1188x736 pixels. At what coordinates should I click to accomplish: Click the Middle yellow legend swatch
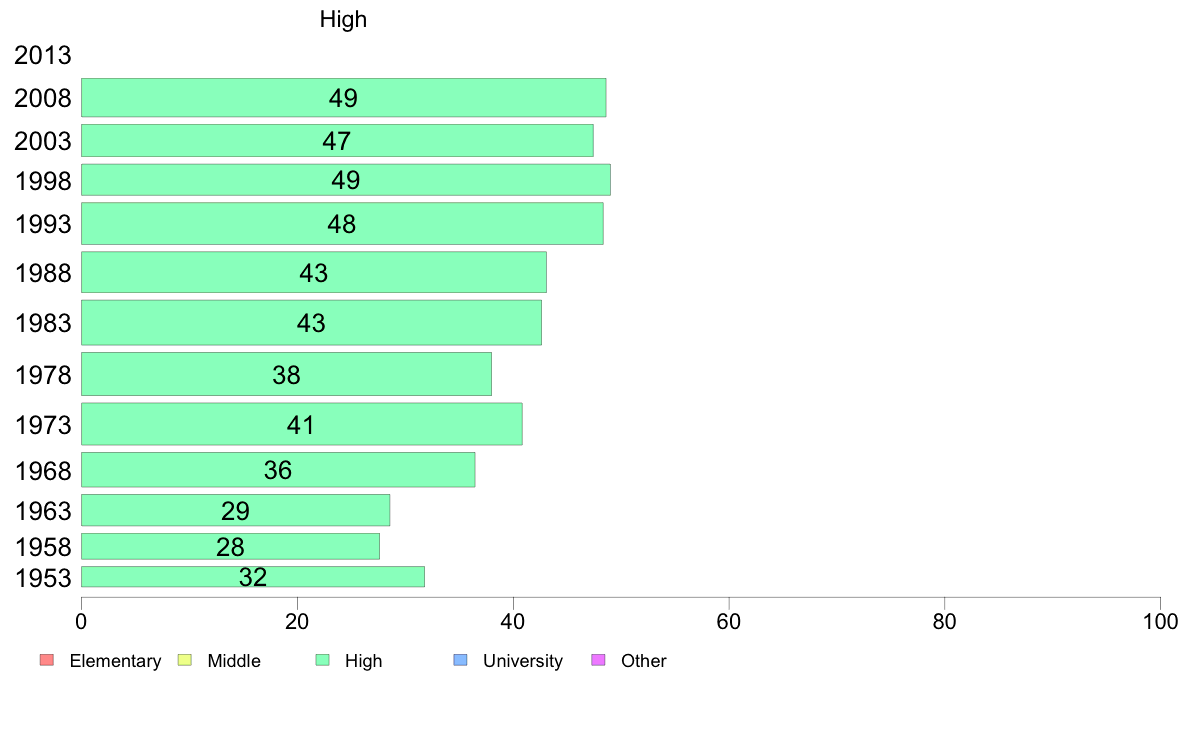(184, 660)
